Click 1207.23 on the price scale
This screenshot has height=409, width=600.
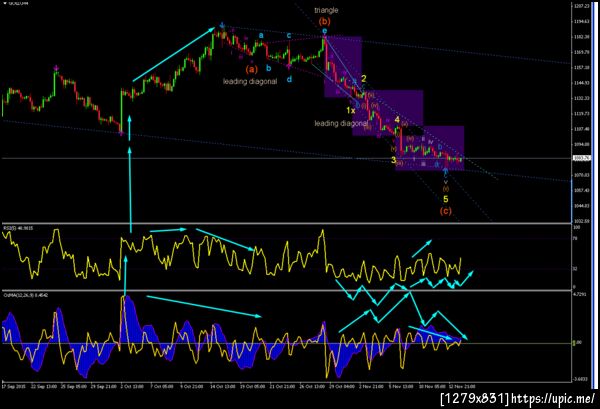point(582,6)
